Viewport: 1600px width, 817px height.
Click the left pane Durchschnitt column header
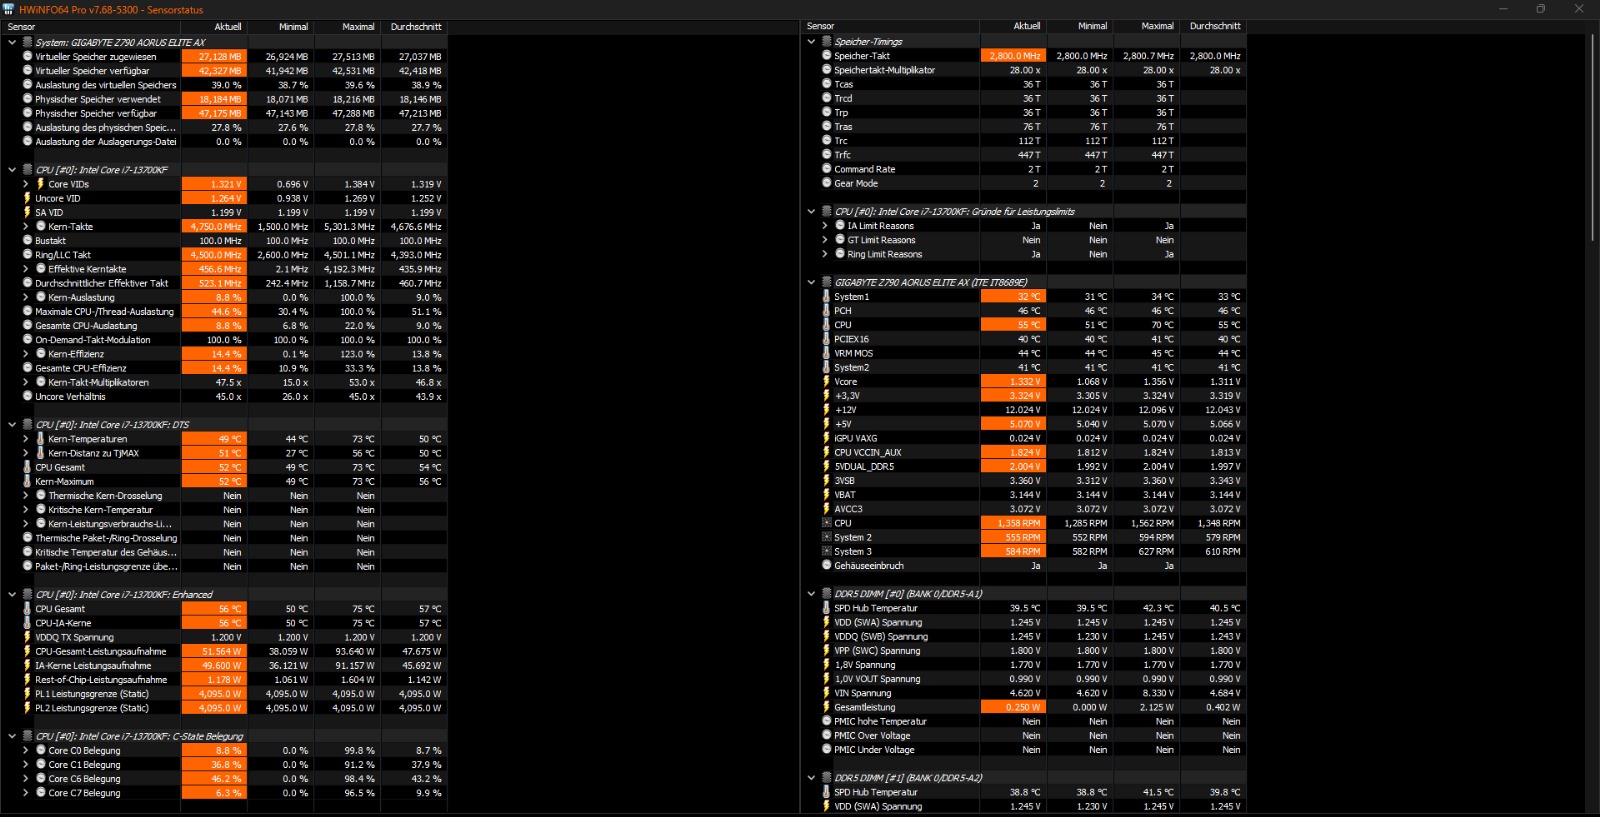(x=413, y=27)
